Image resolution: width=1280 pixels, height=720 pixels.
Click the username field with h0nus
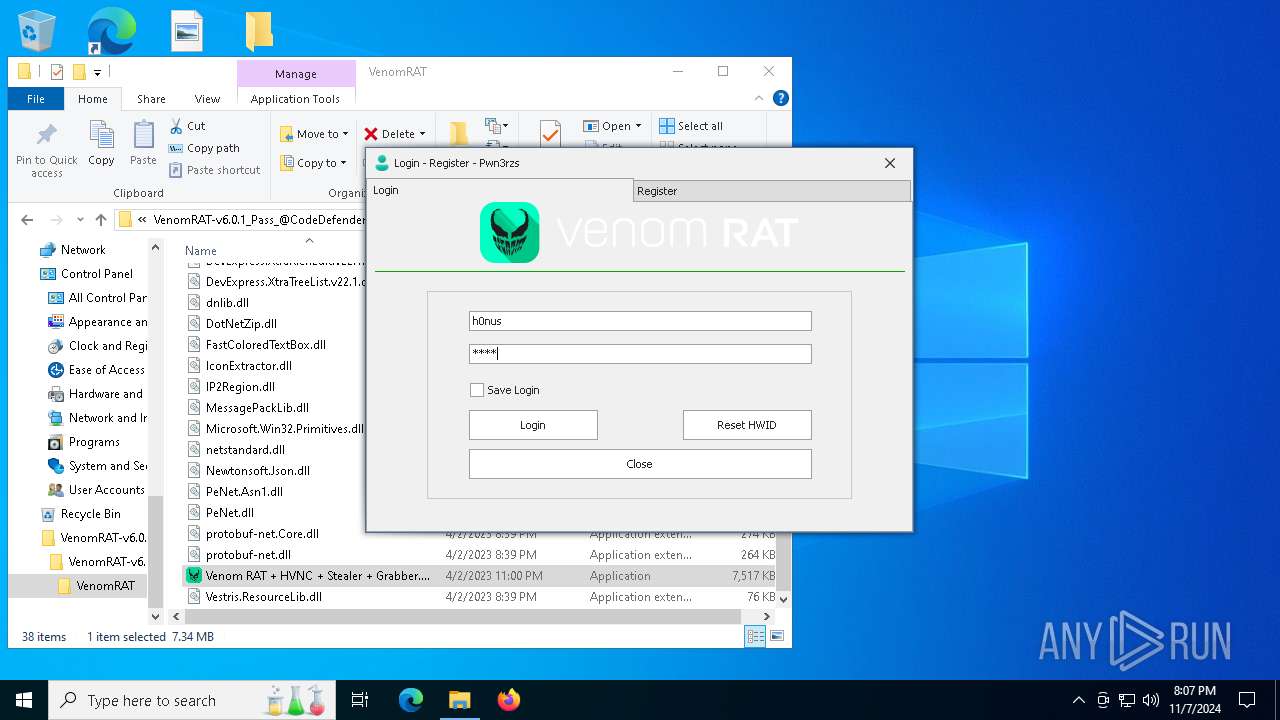tap(640, 321)
